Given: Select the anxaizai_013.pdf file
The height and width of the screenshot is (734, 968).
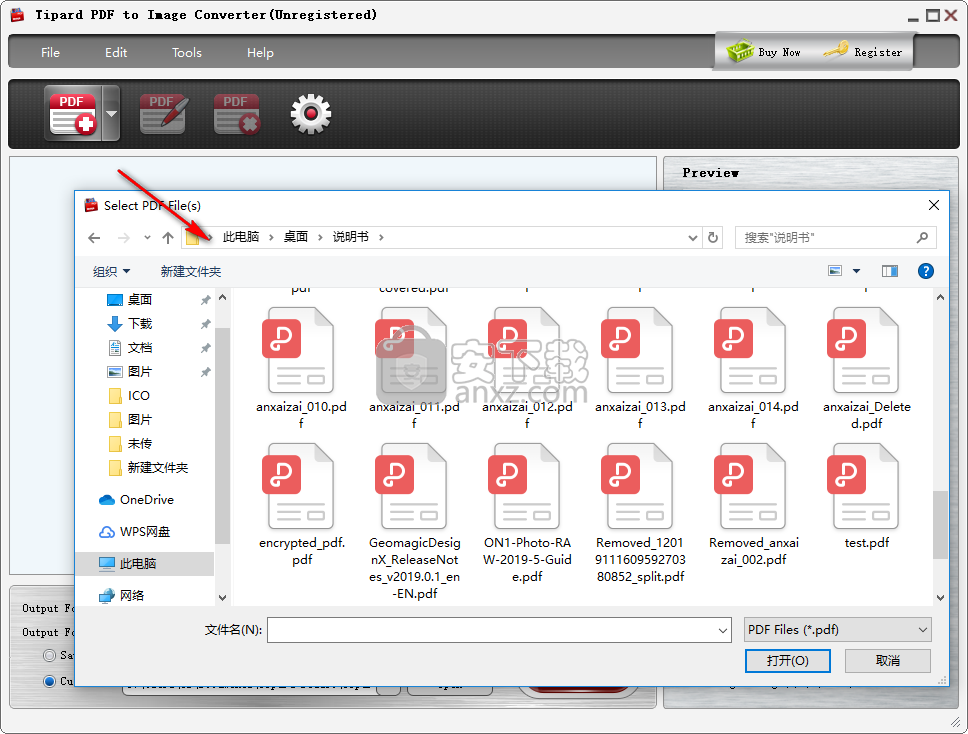Looking at the screenshot, I should pyautogui.click(x=640, y=369).
